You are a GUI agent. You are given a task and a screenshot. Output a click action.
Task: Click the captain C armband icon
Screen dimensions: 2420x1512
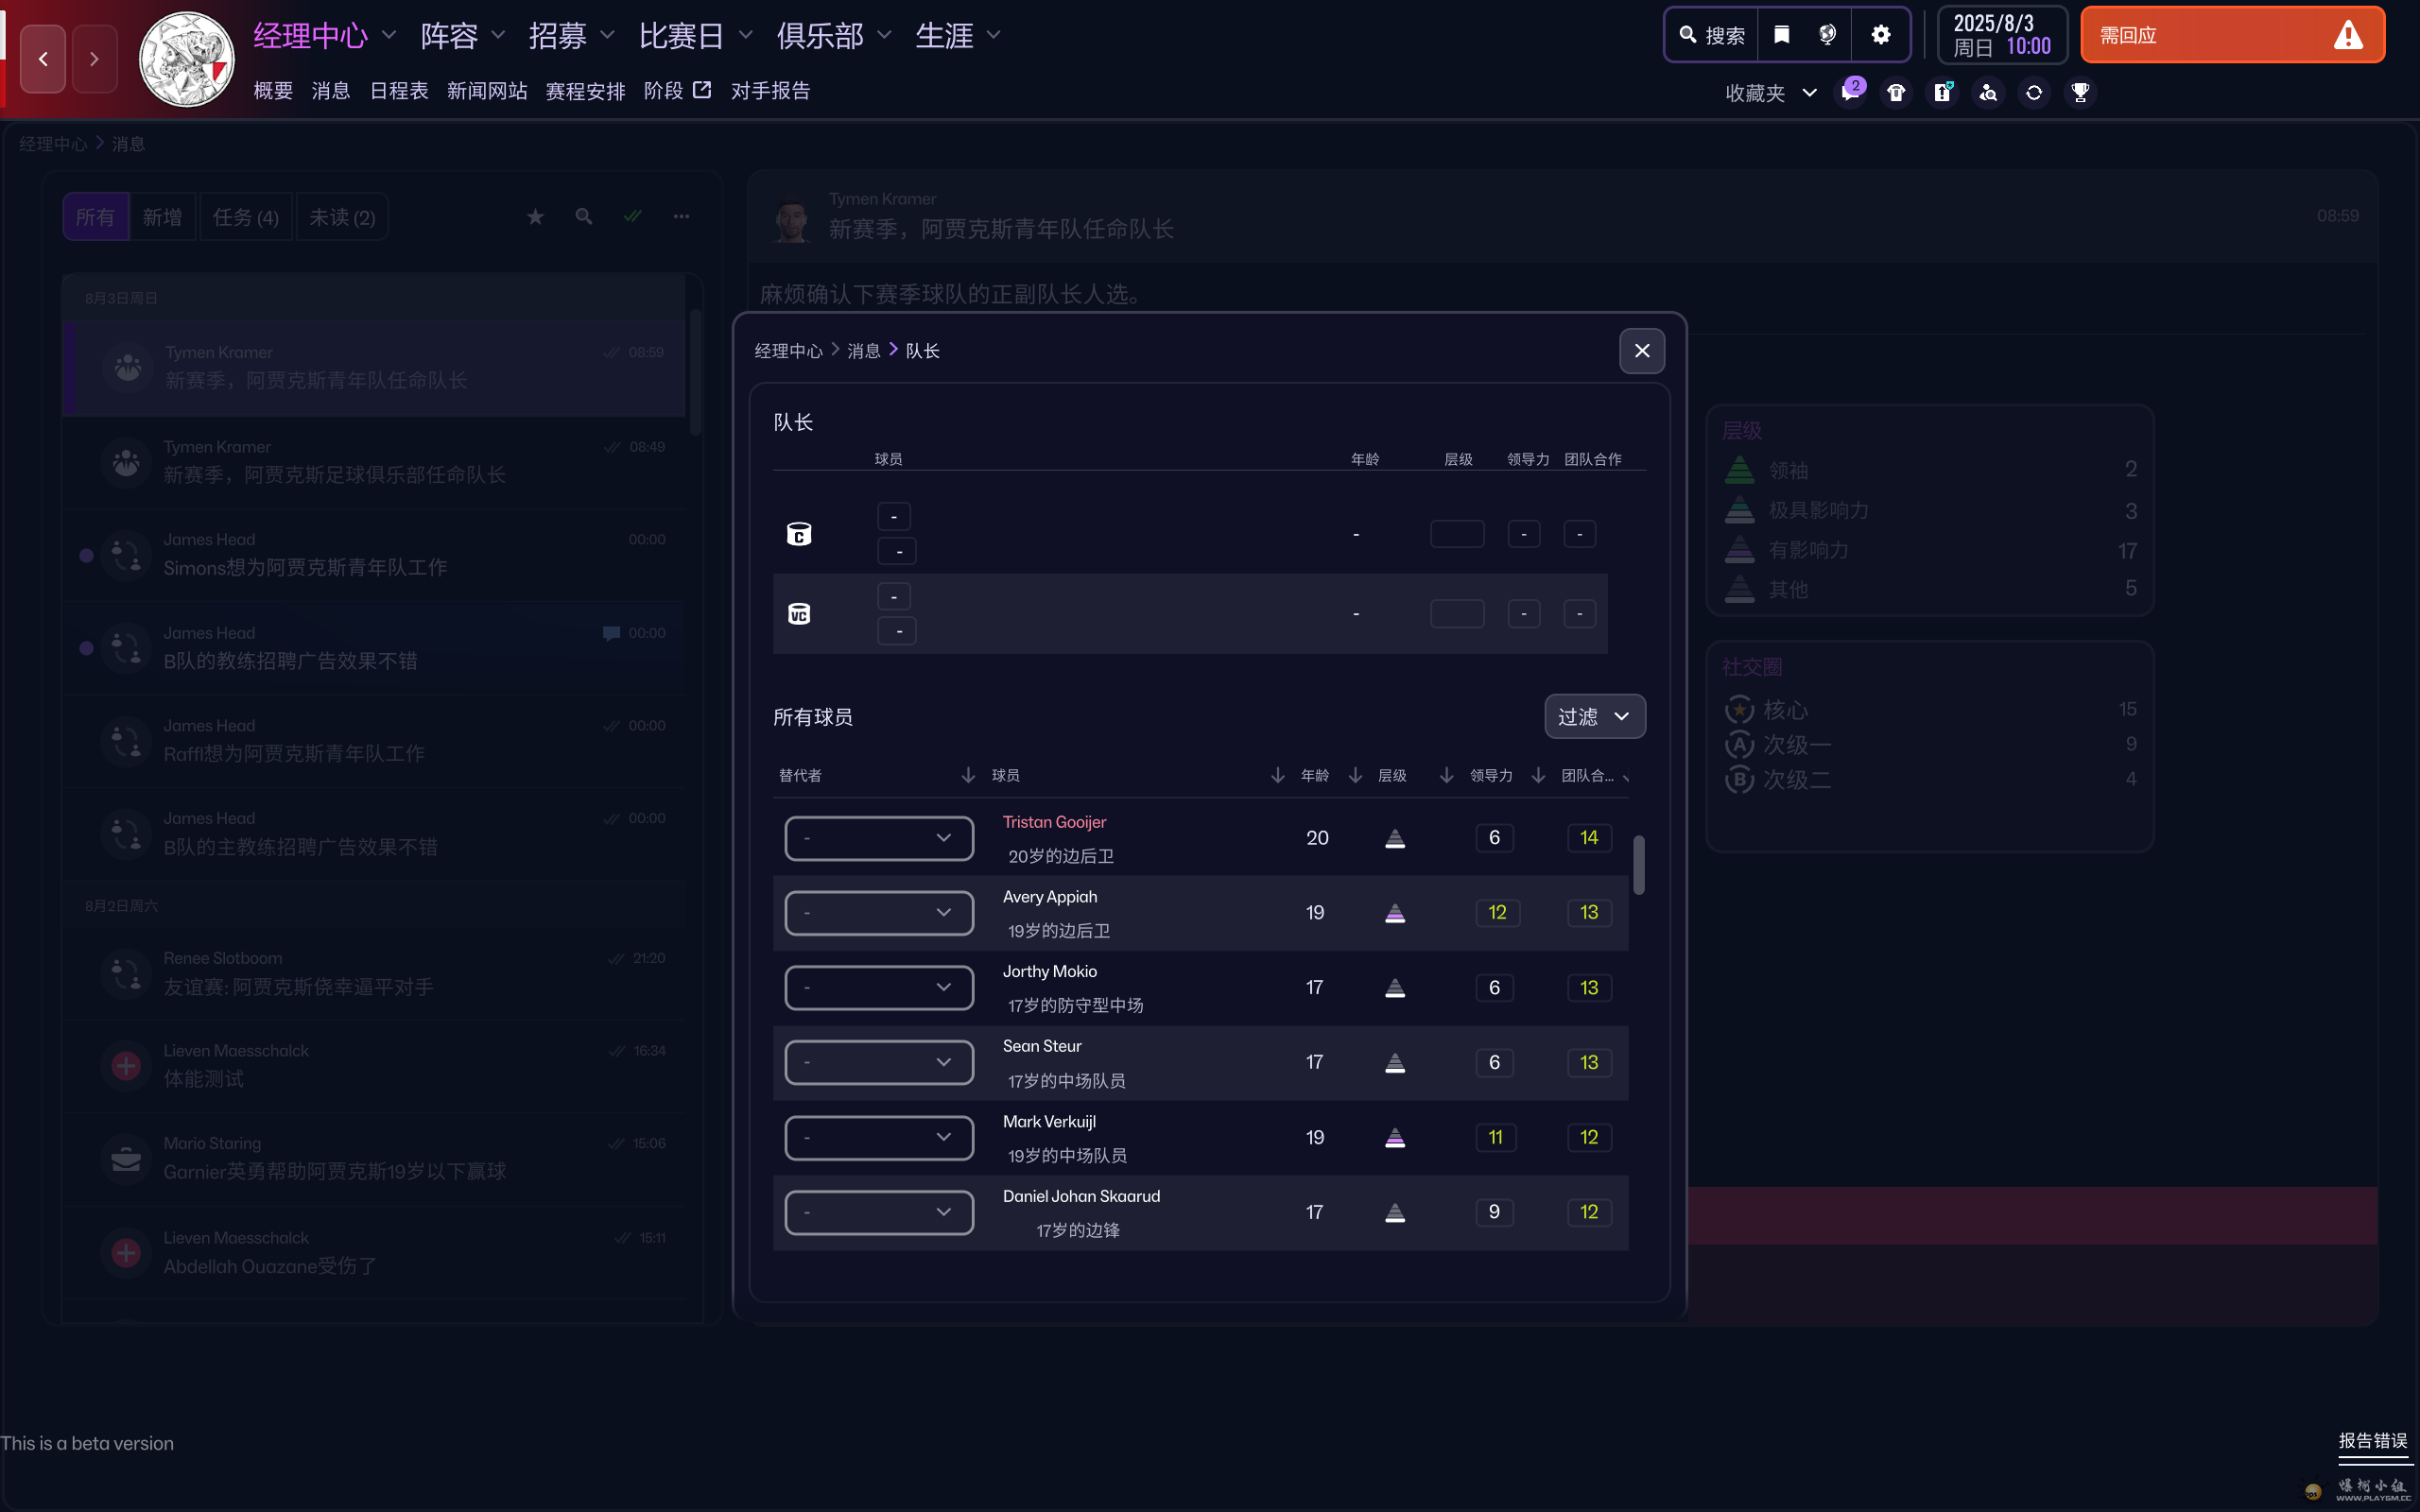(799, 534)
